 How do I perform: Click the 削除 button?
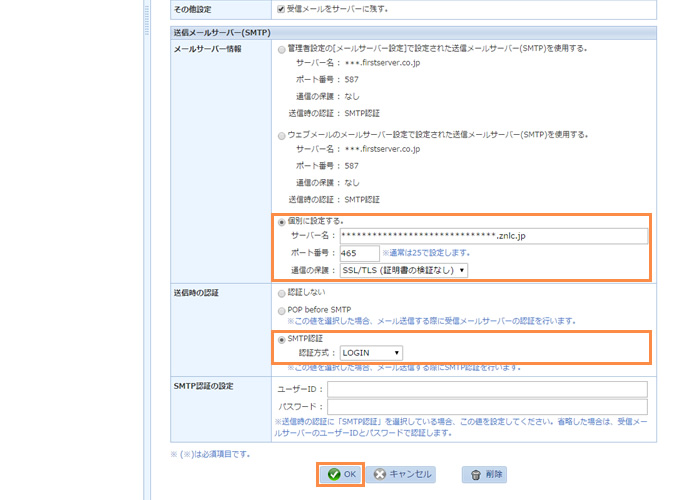(x=484, y=475)
